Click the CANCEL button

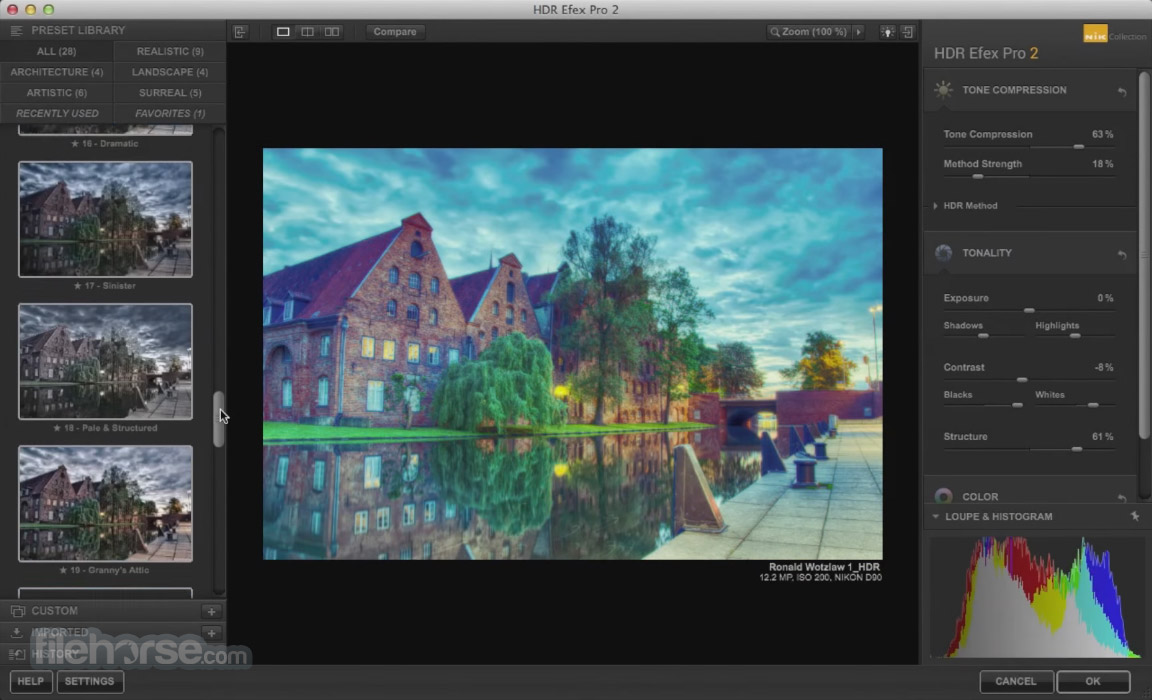click(x=1016, y=682)
